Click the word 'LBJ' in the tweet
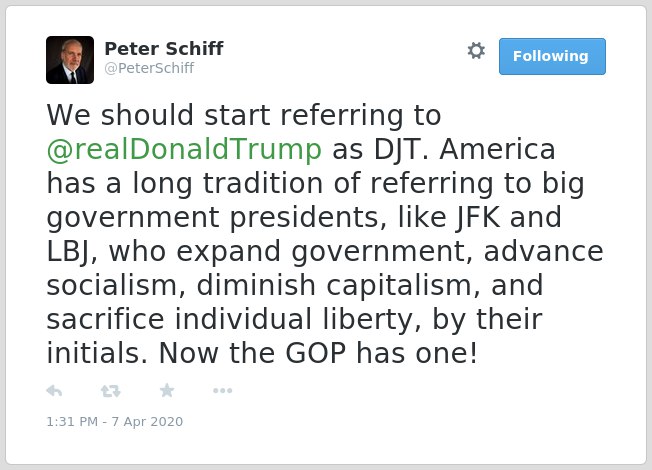This screenshot has width=652, height=470. pyautogui.click(x=68, y=252)
